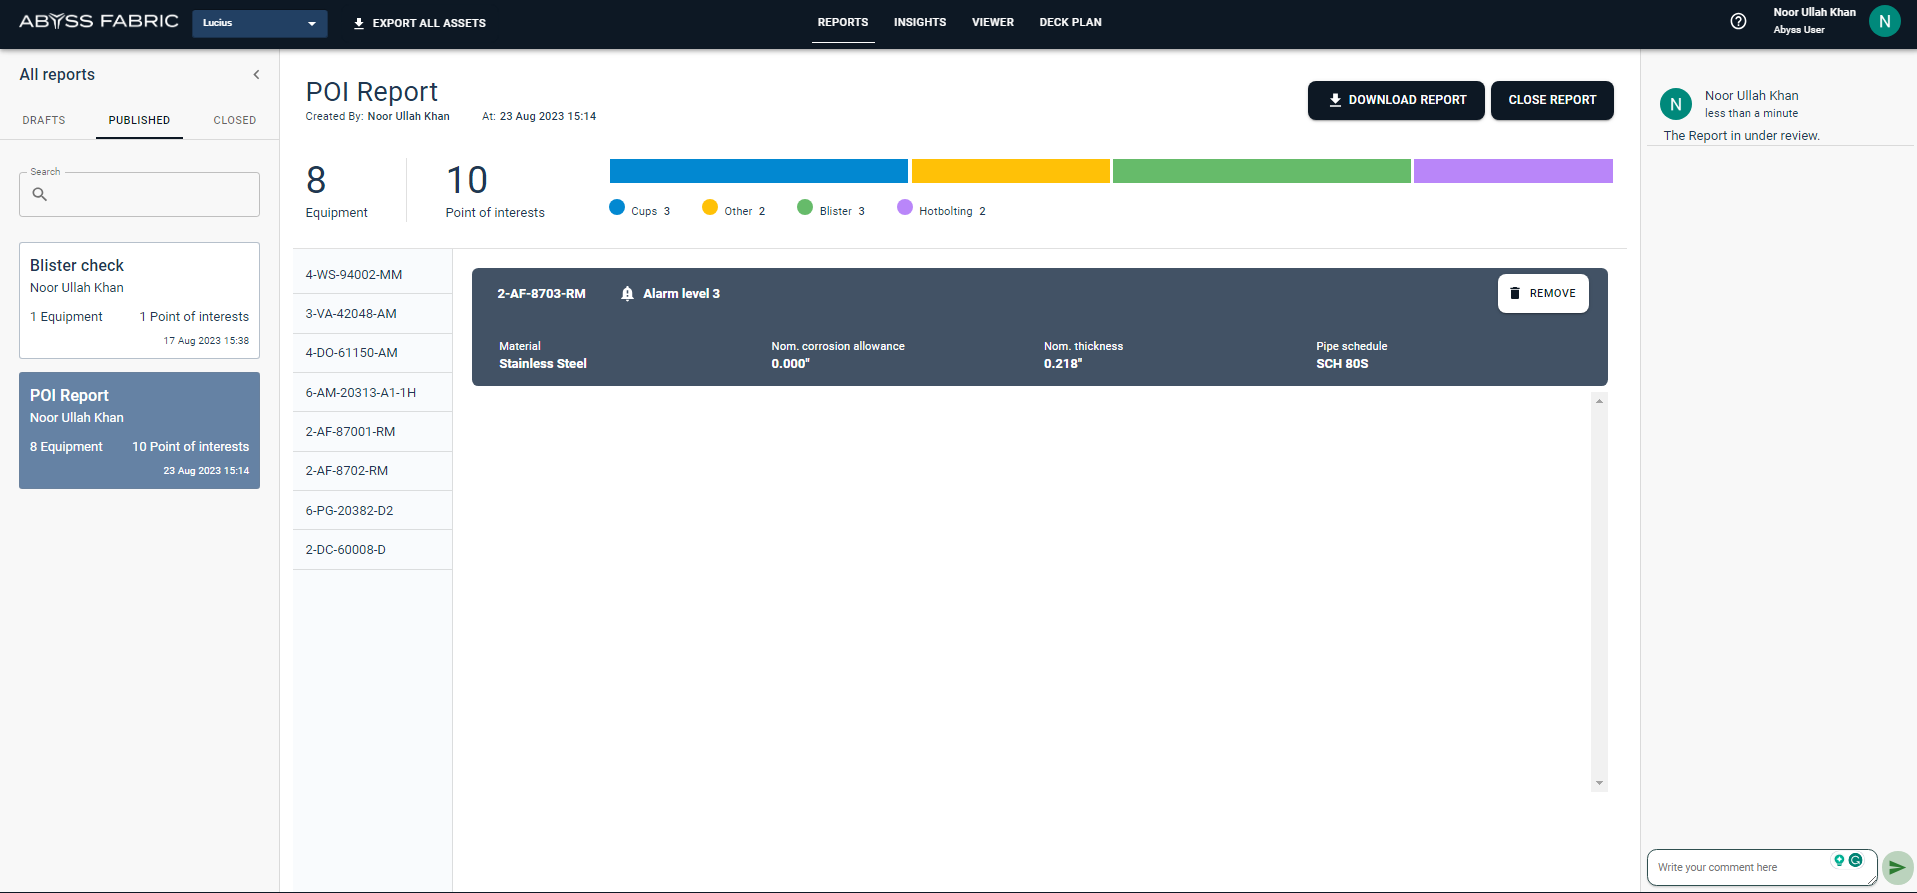The width and height of the screenshot is (1917, 893).
Task: Click the green Blister bar segment
Action: coord(1261,171)
